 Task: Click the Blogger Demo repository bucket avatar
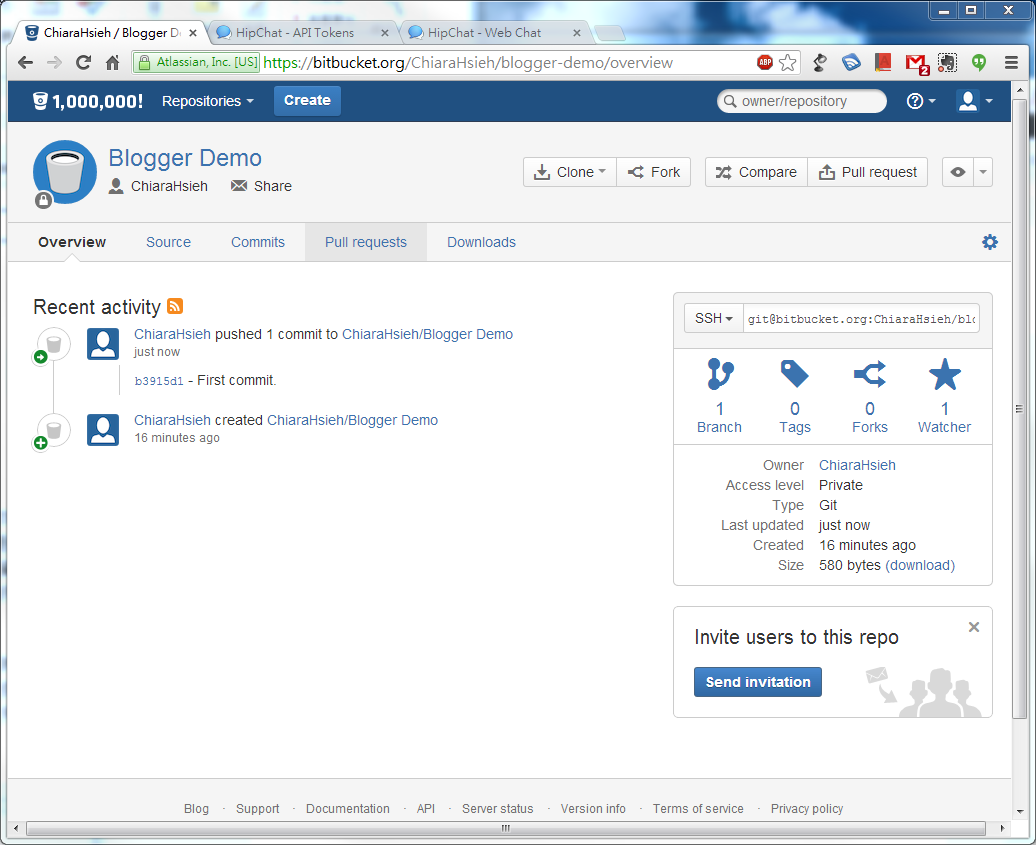click(65, 172)
